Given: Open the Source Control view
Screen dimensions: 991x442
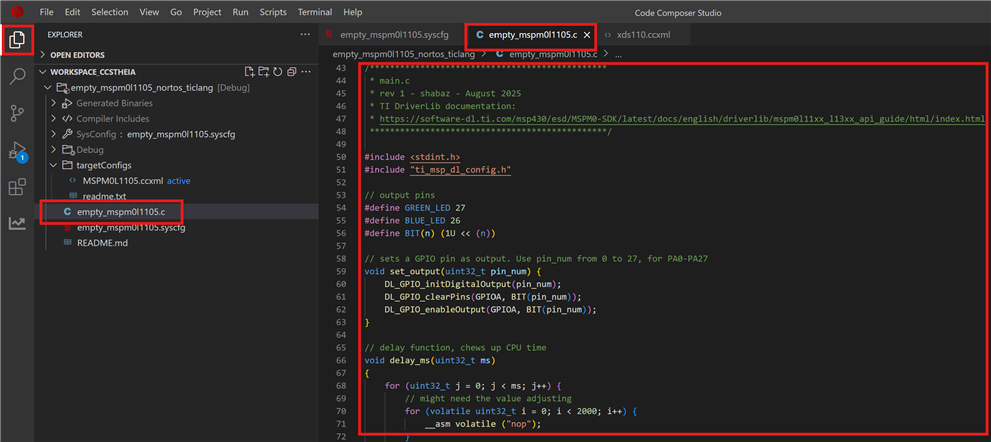Looking at the screenshot, I should point(17,114).
